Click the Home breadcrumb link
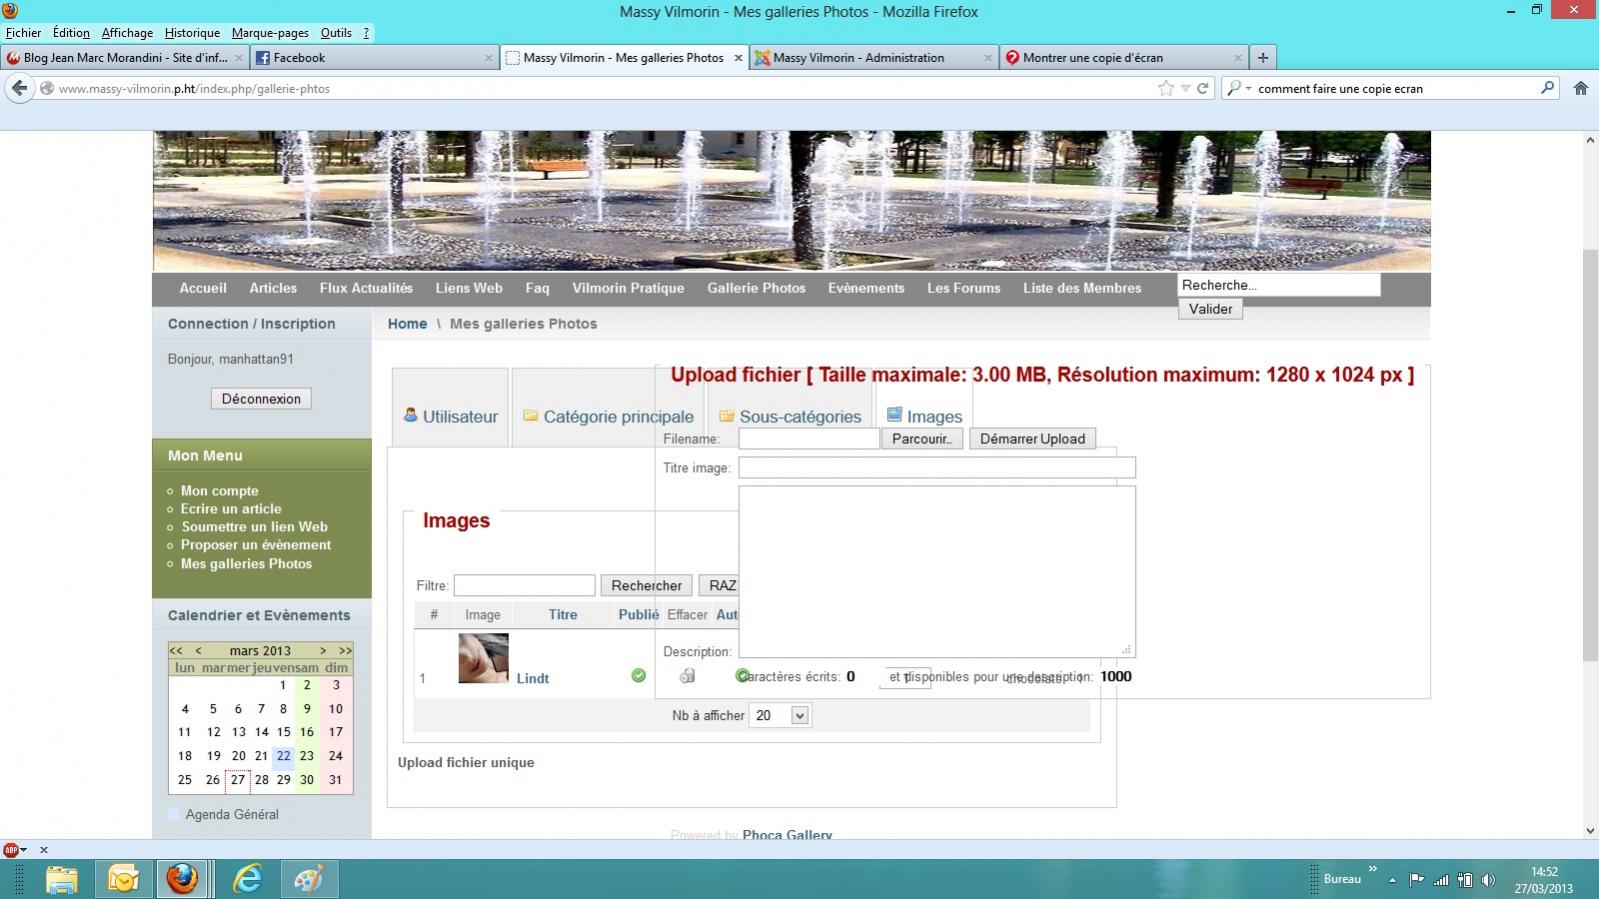The width and height of the screenshot is (1599, 899). [x=407, y=324]
